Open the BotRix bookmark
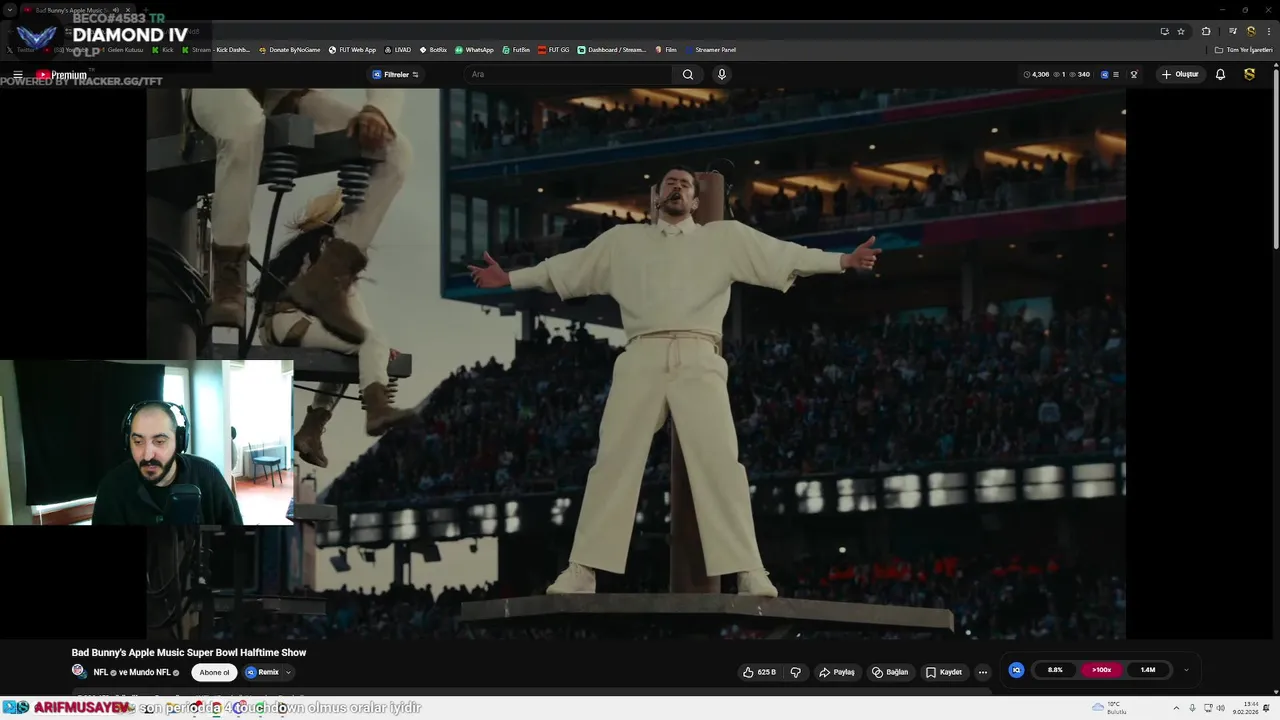Image resolution: width=1280 pixels, height=720 pixels. (x=433, y=50)
